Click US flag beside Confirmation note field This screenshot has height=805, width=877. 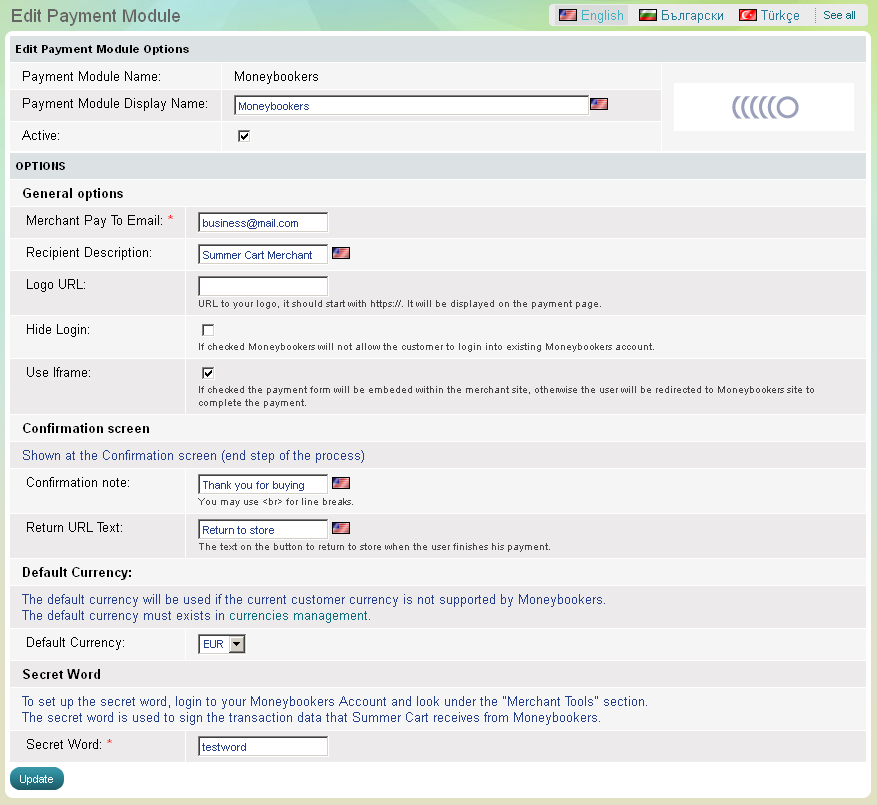tap(341, 484)
